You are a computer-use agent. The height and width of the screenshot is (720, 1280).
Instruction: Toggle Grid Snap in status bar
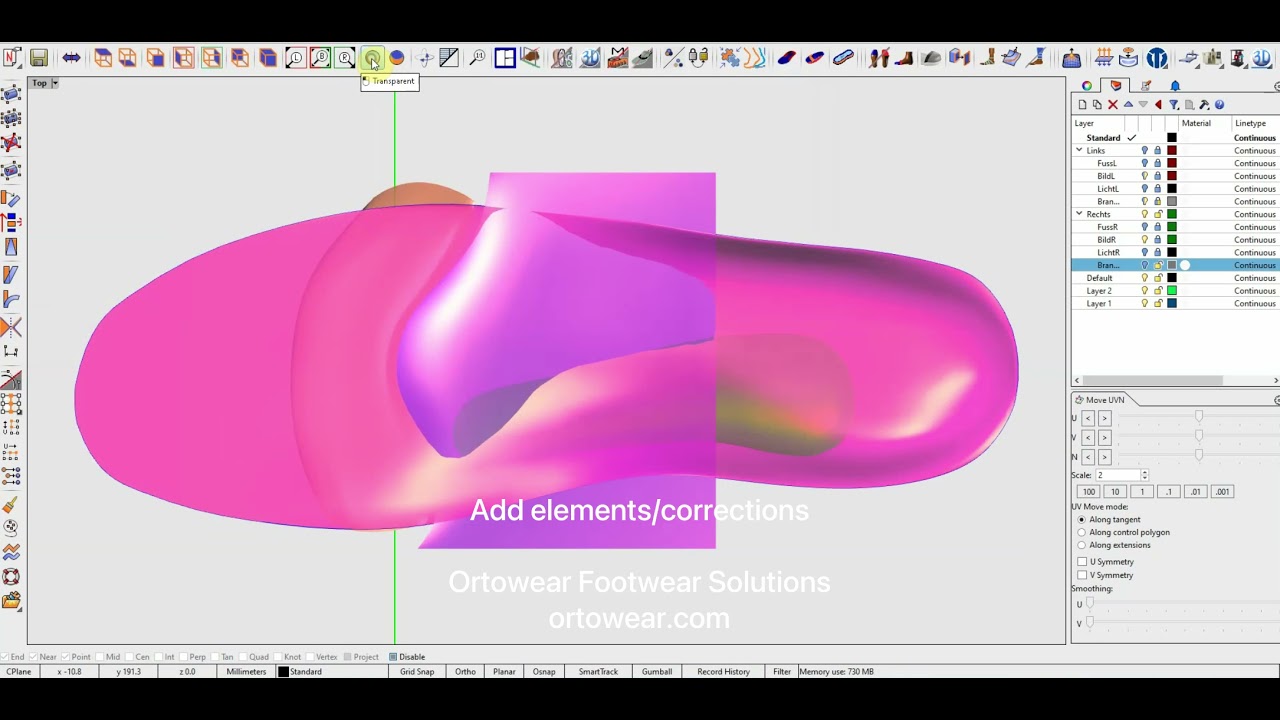417,672
